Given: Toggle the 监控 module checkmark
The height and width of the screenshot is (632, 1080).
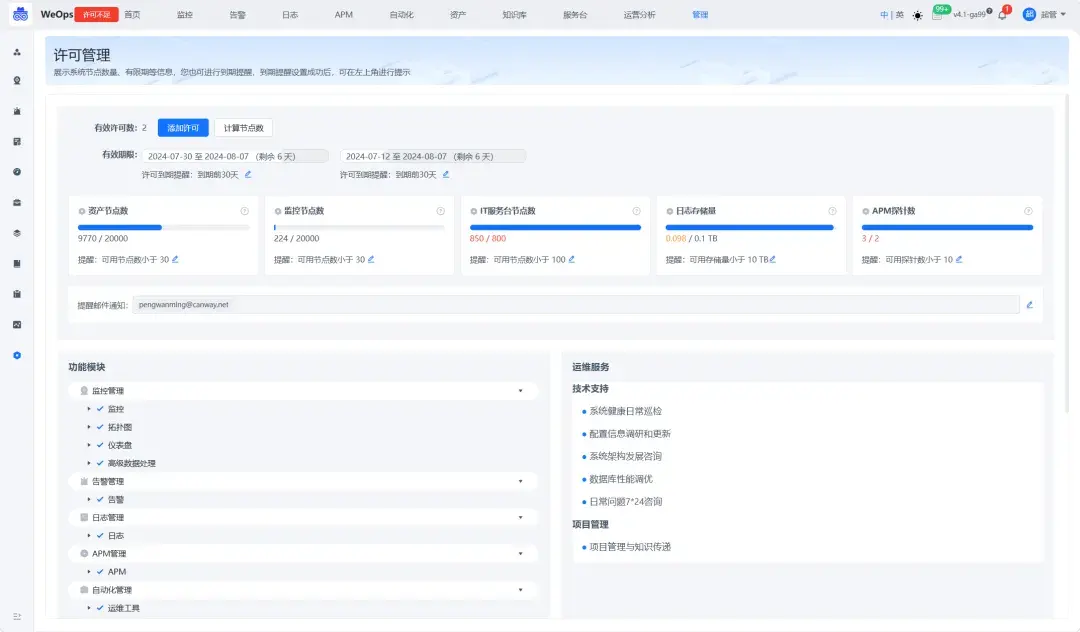Looking at the screenshot, I should [100, 409].
